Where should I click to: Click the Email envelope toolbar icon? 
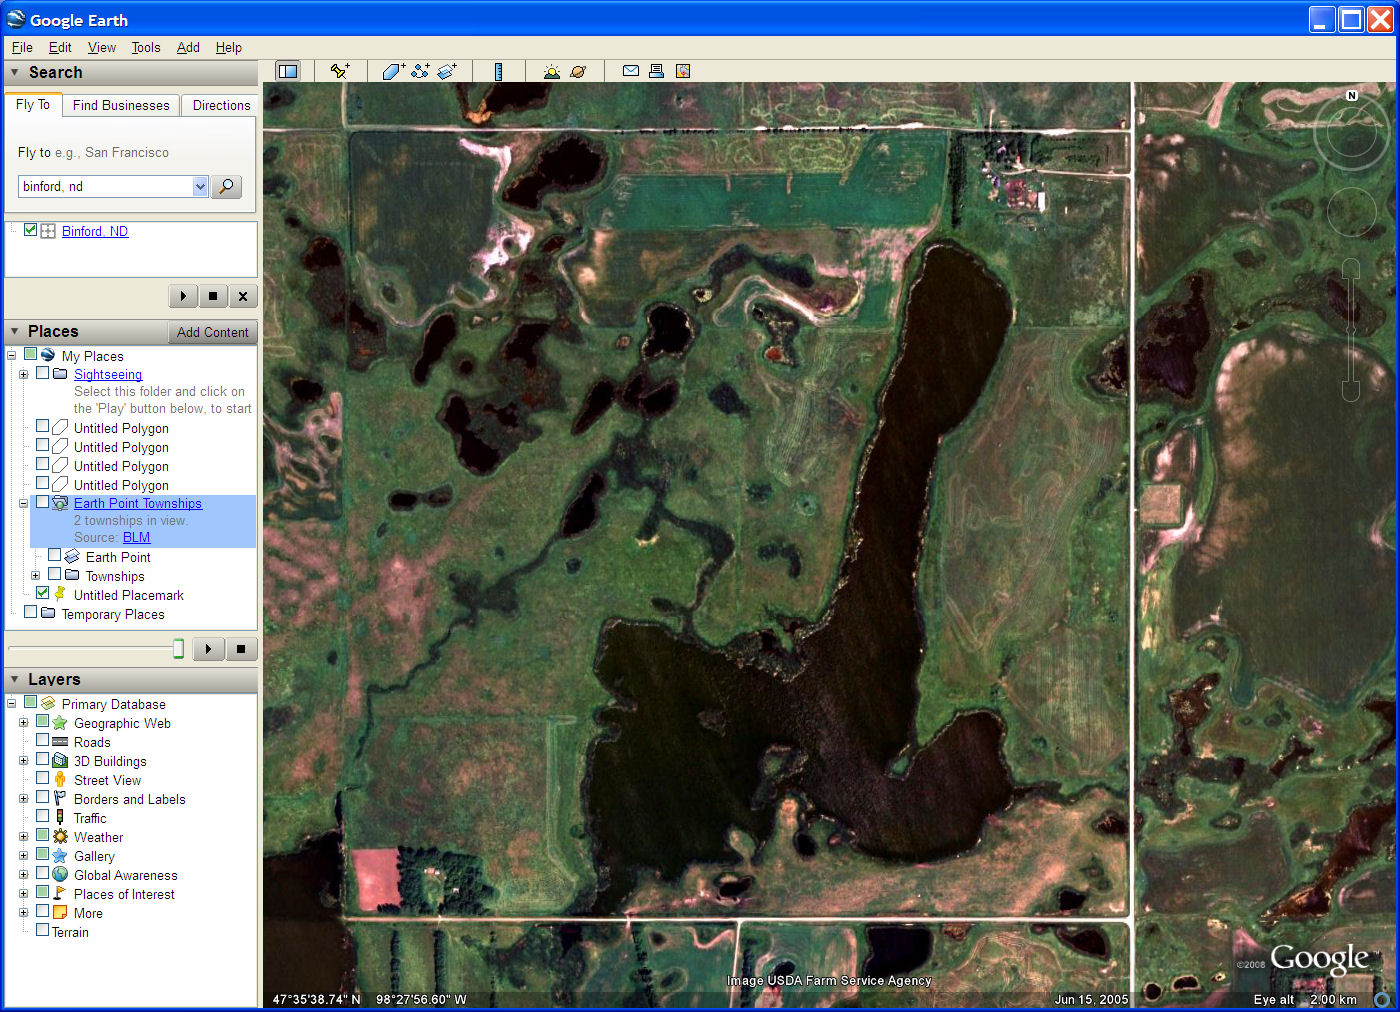pyautogui.click(x=631, y=71)
